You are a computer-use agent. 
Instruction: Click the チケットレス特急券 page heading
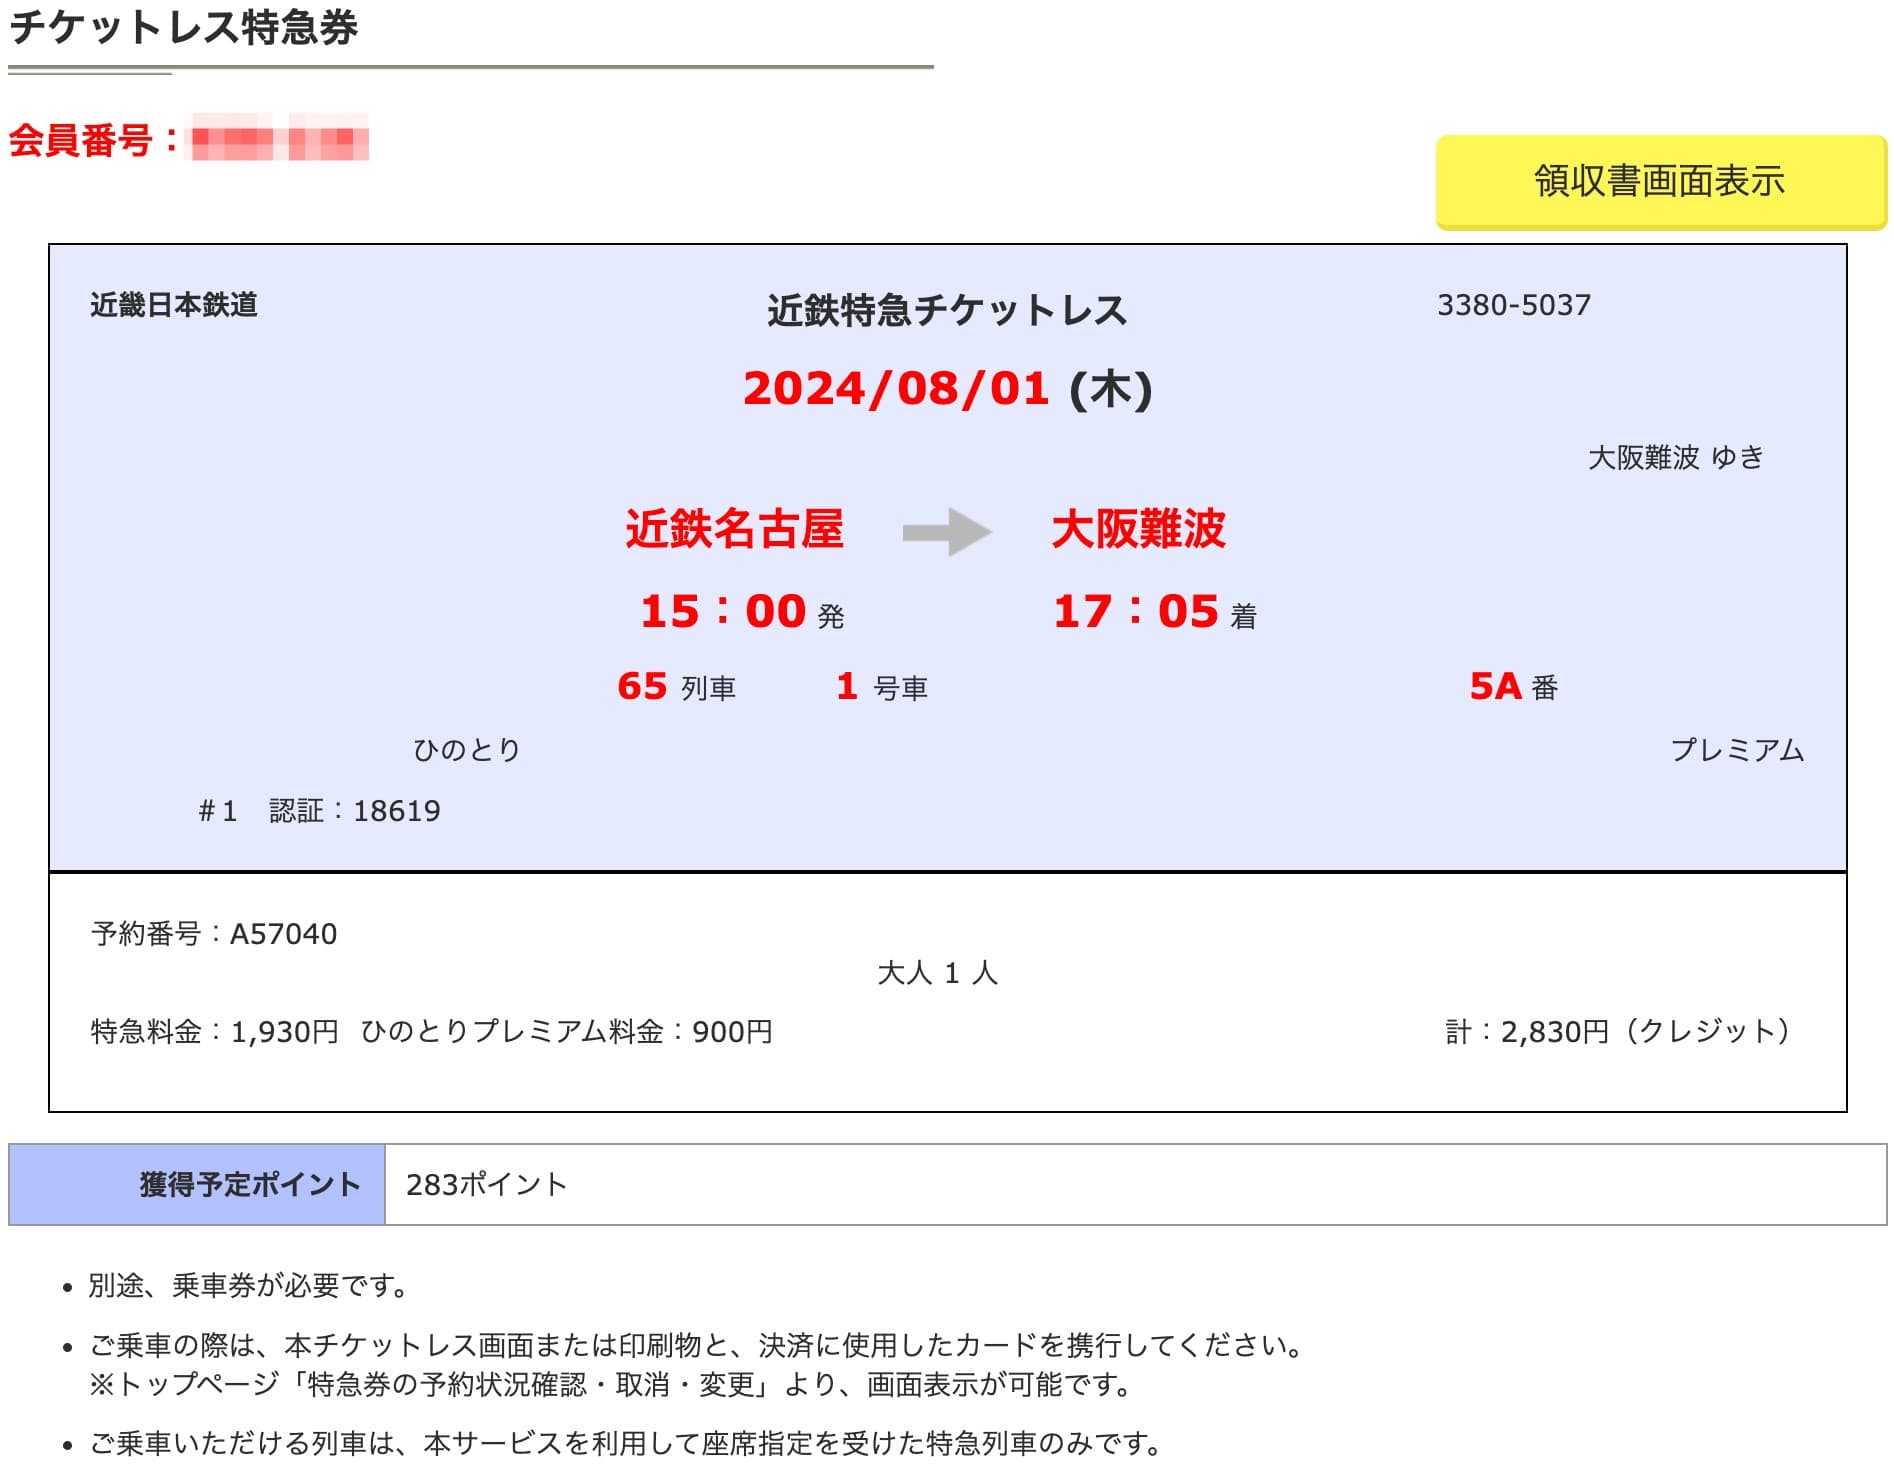click(x=184, y=27)
